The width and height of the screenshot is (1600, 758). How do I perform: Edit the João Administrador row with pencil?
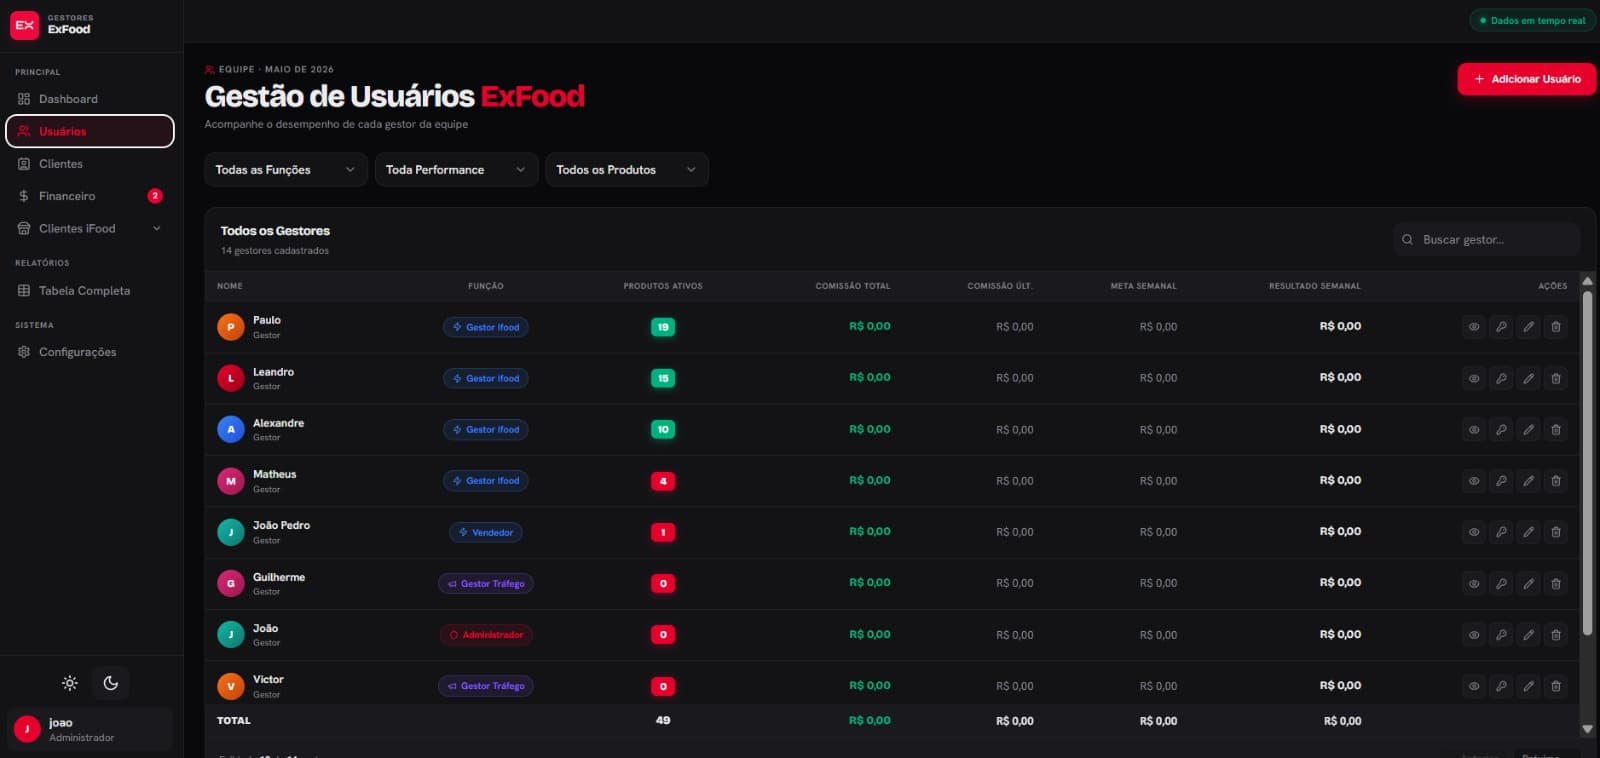pos(1528,635)
